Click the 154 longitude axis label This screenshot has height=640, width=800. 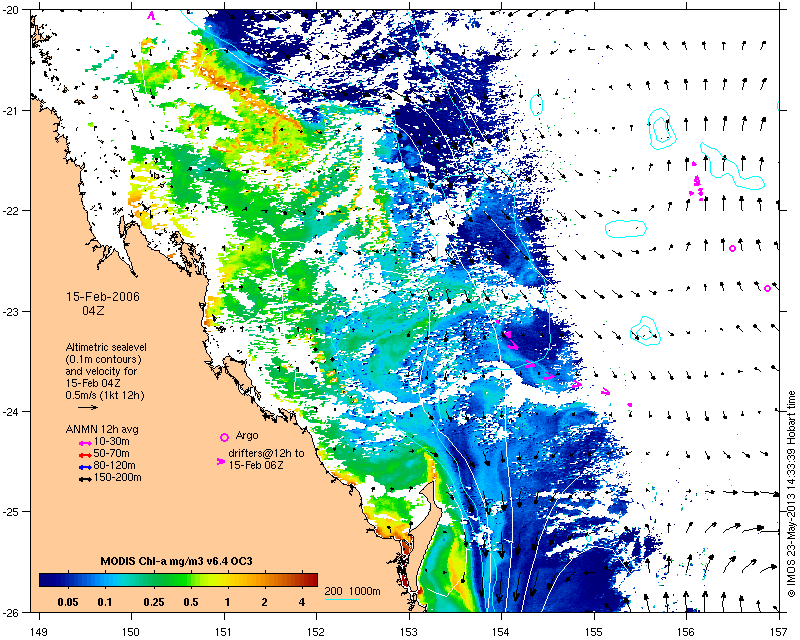click(x=501, y=632)
